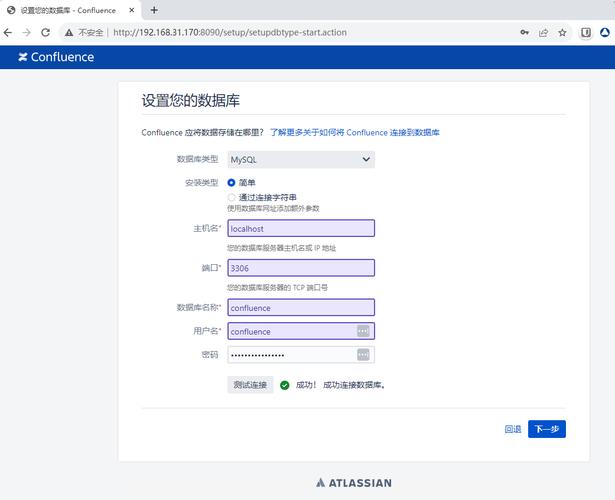The height and width of the screenshot is (500, 615).
Task: Open the learn more database connection link
Action: [x=355, y=133]
